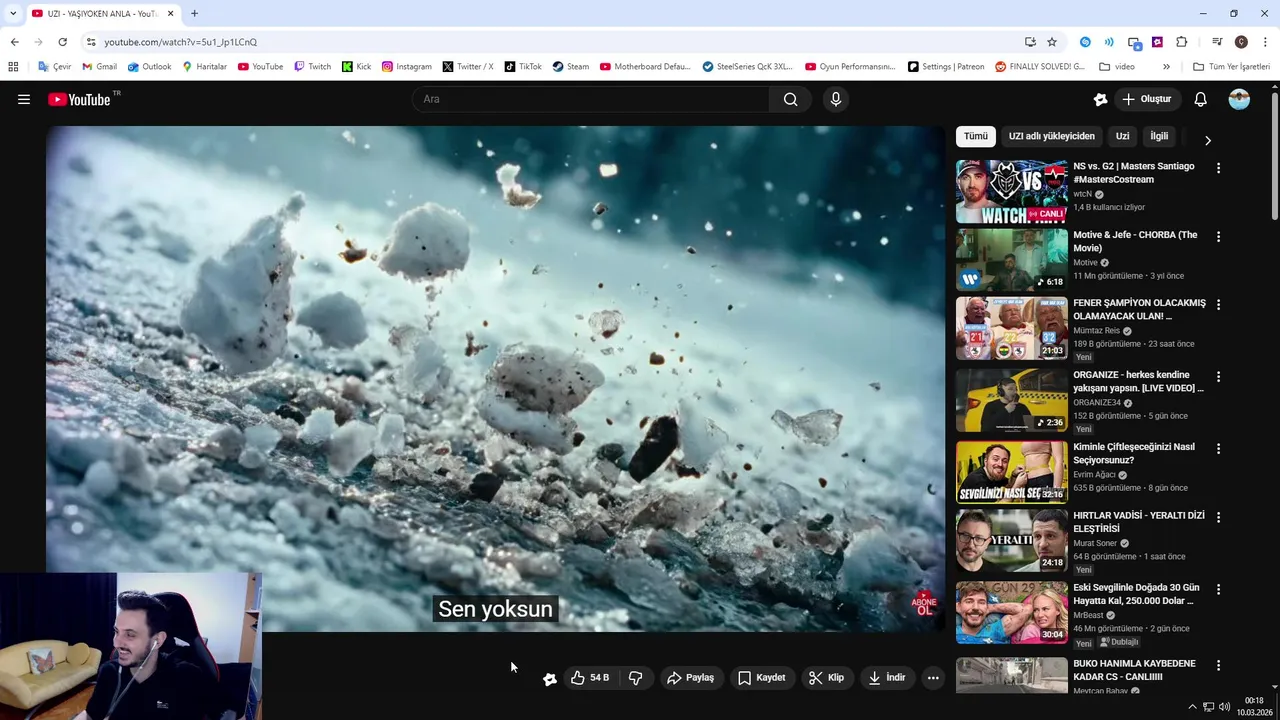Open the Kick bookmark
The image size is (1280, 720).
356,67
